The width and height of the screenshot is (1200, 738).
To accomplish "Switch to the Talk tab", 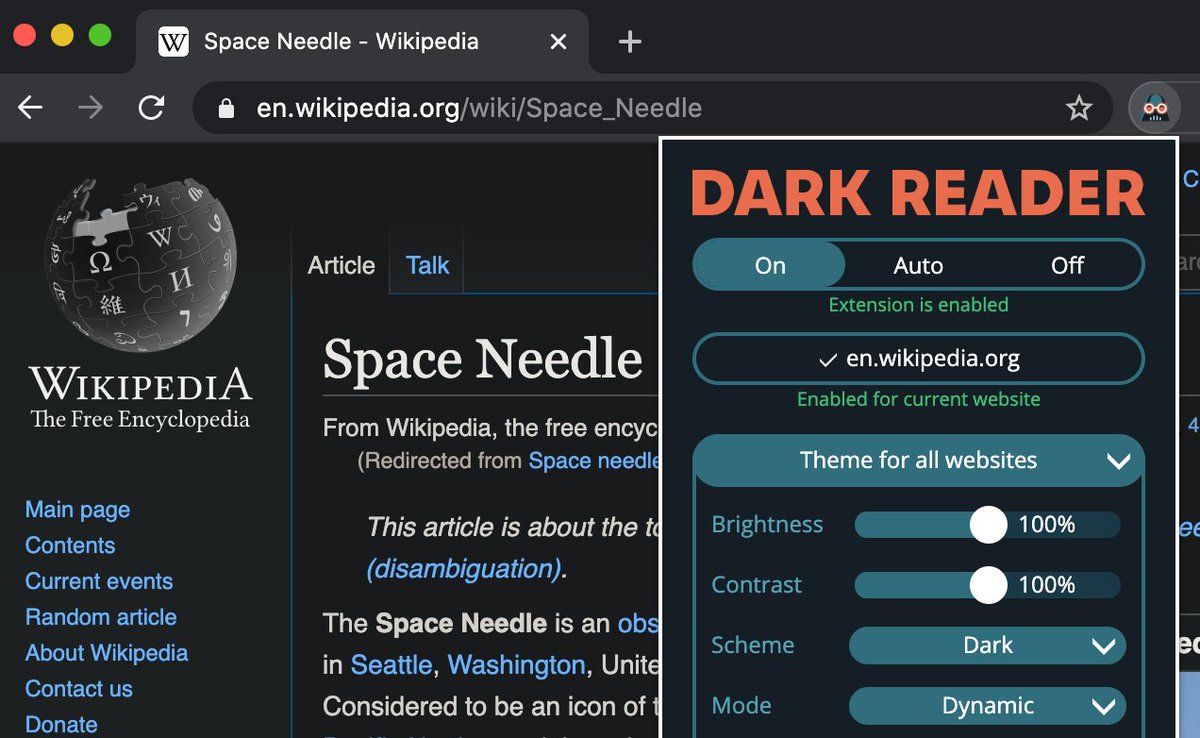I will pos(426,265).
